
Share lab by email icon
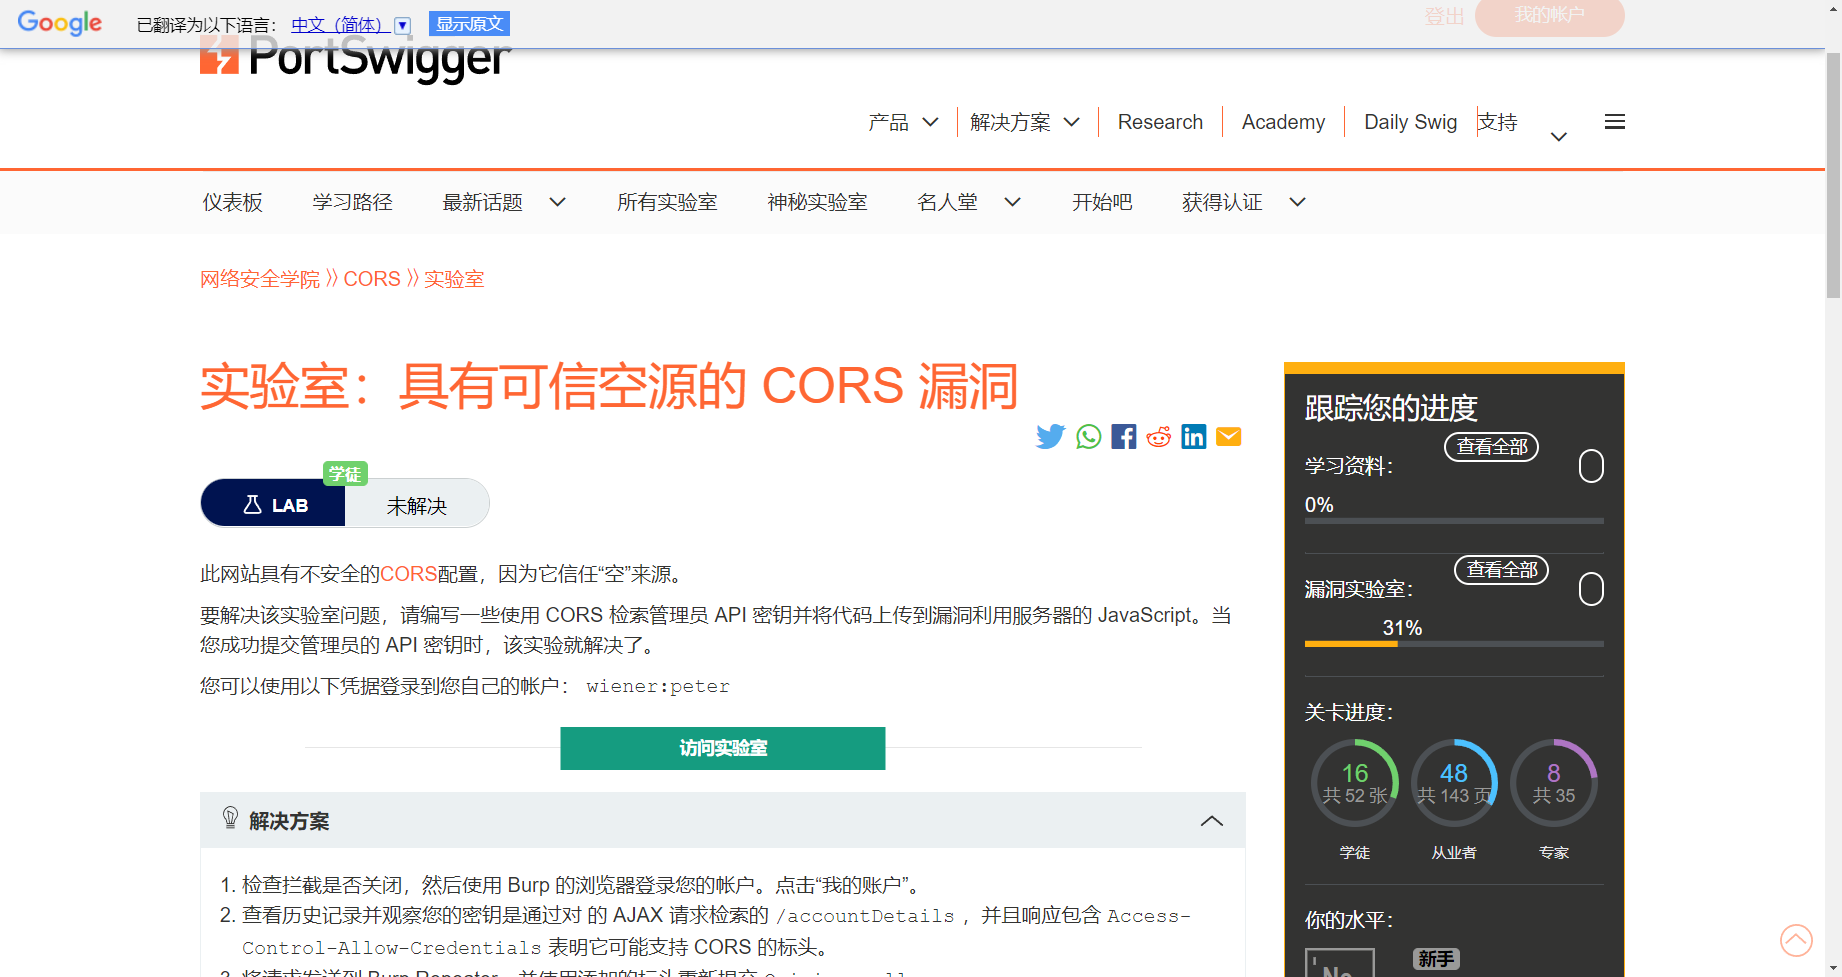(x=1229, y=437)
